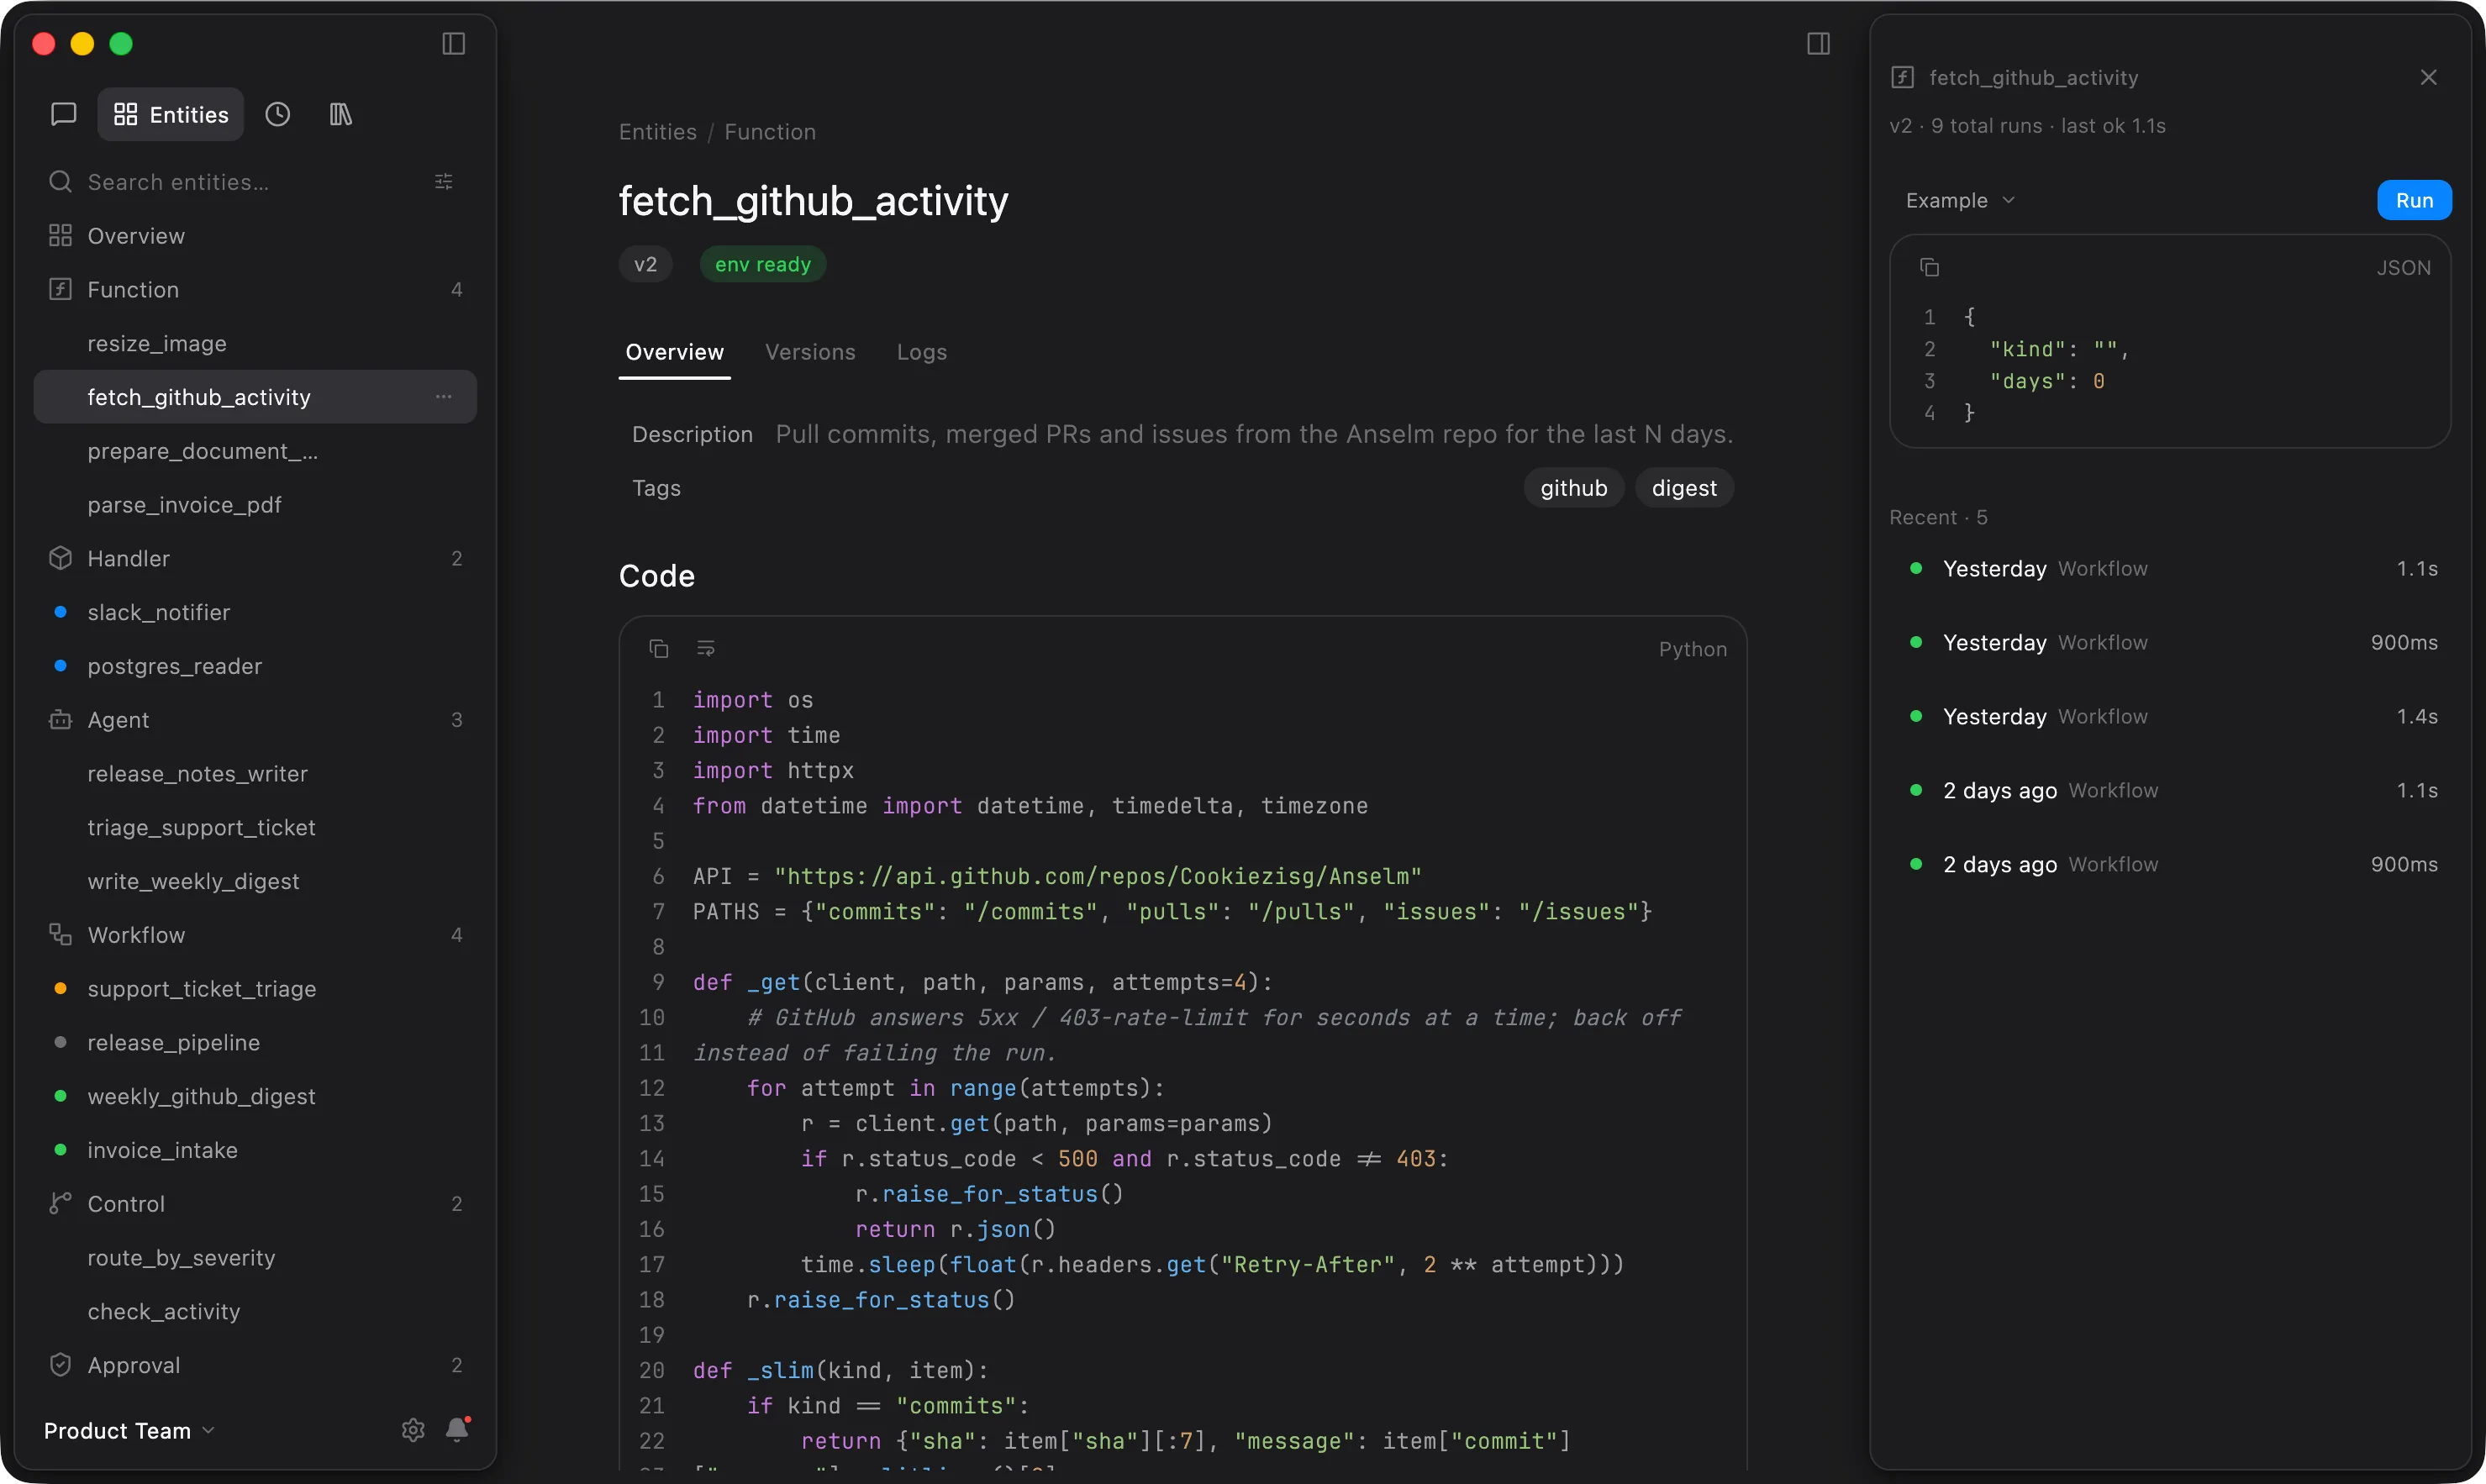This screenshot has width=2486, height=1484.
Task: Toggle word wrap in code block
Action: point(705,649)
